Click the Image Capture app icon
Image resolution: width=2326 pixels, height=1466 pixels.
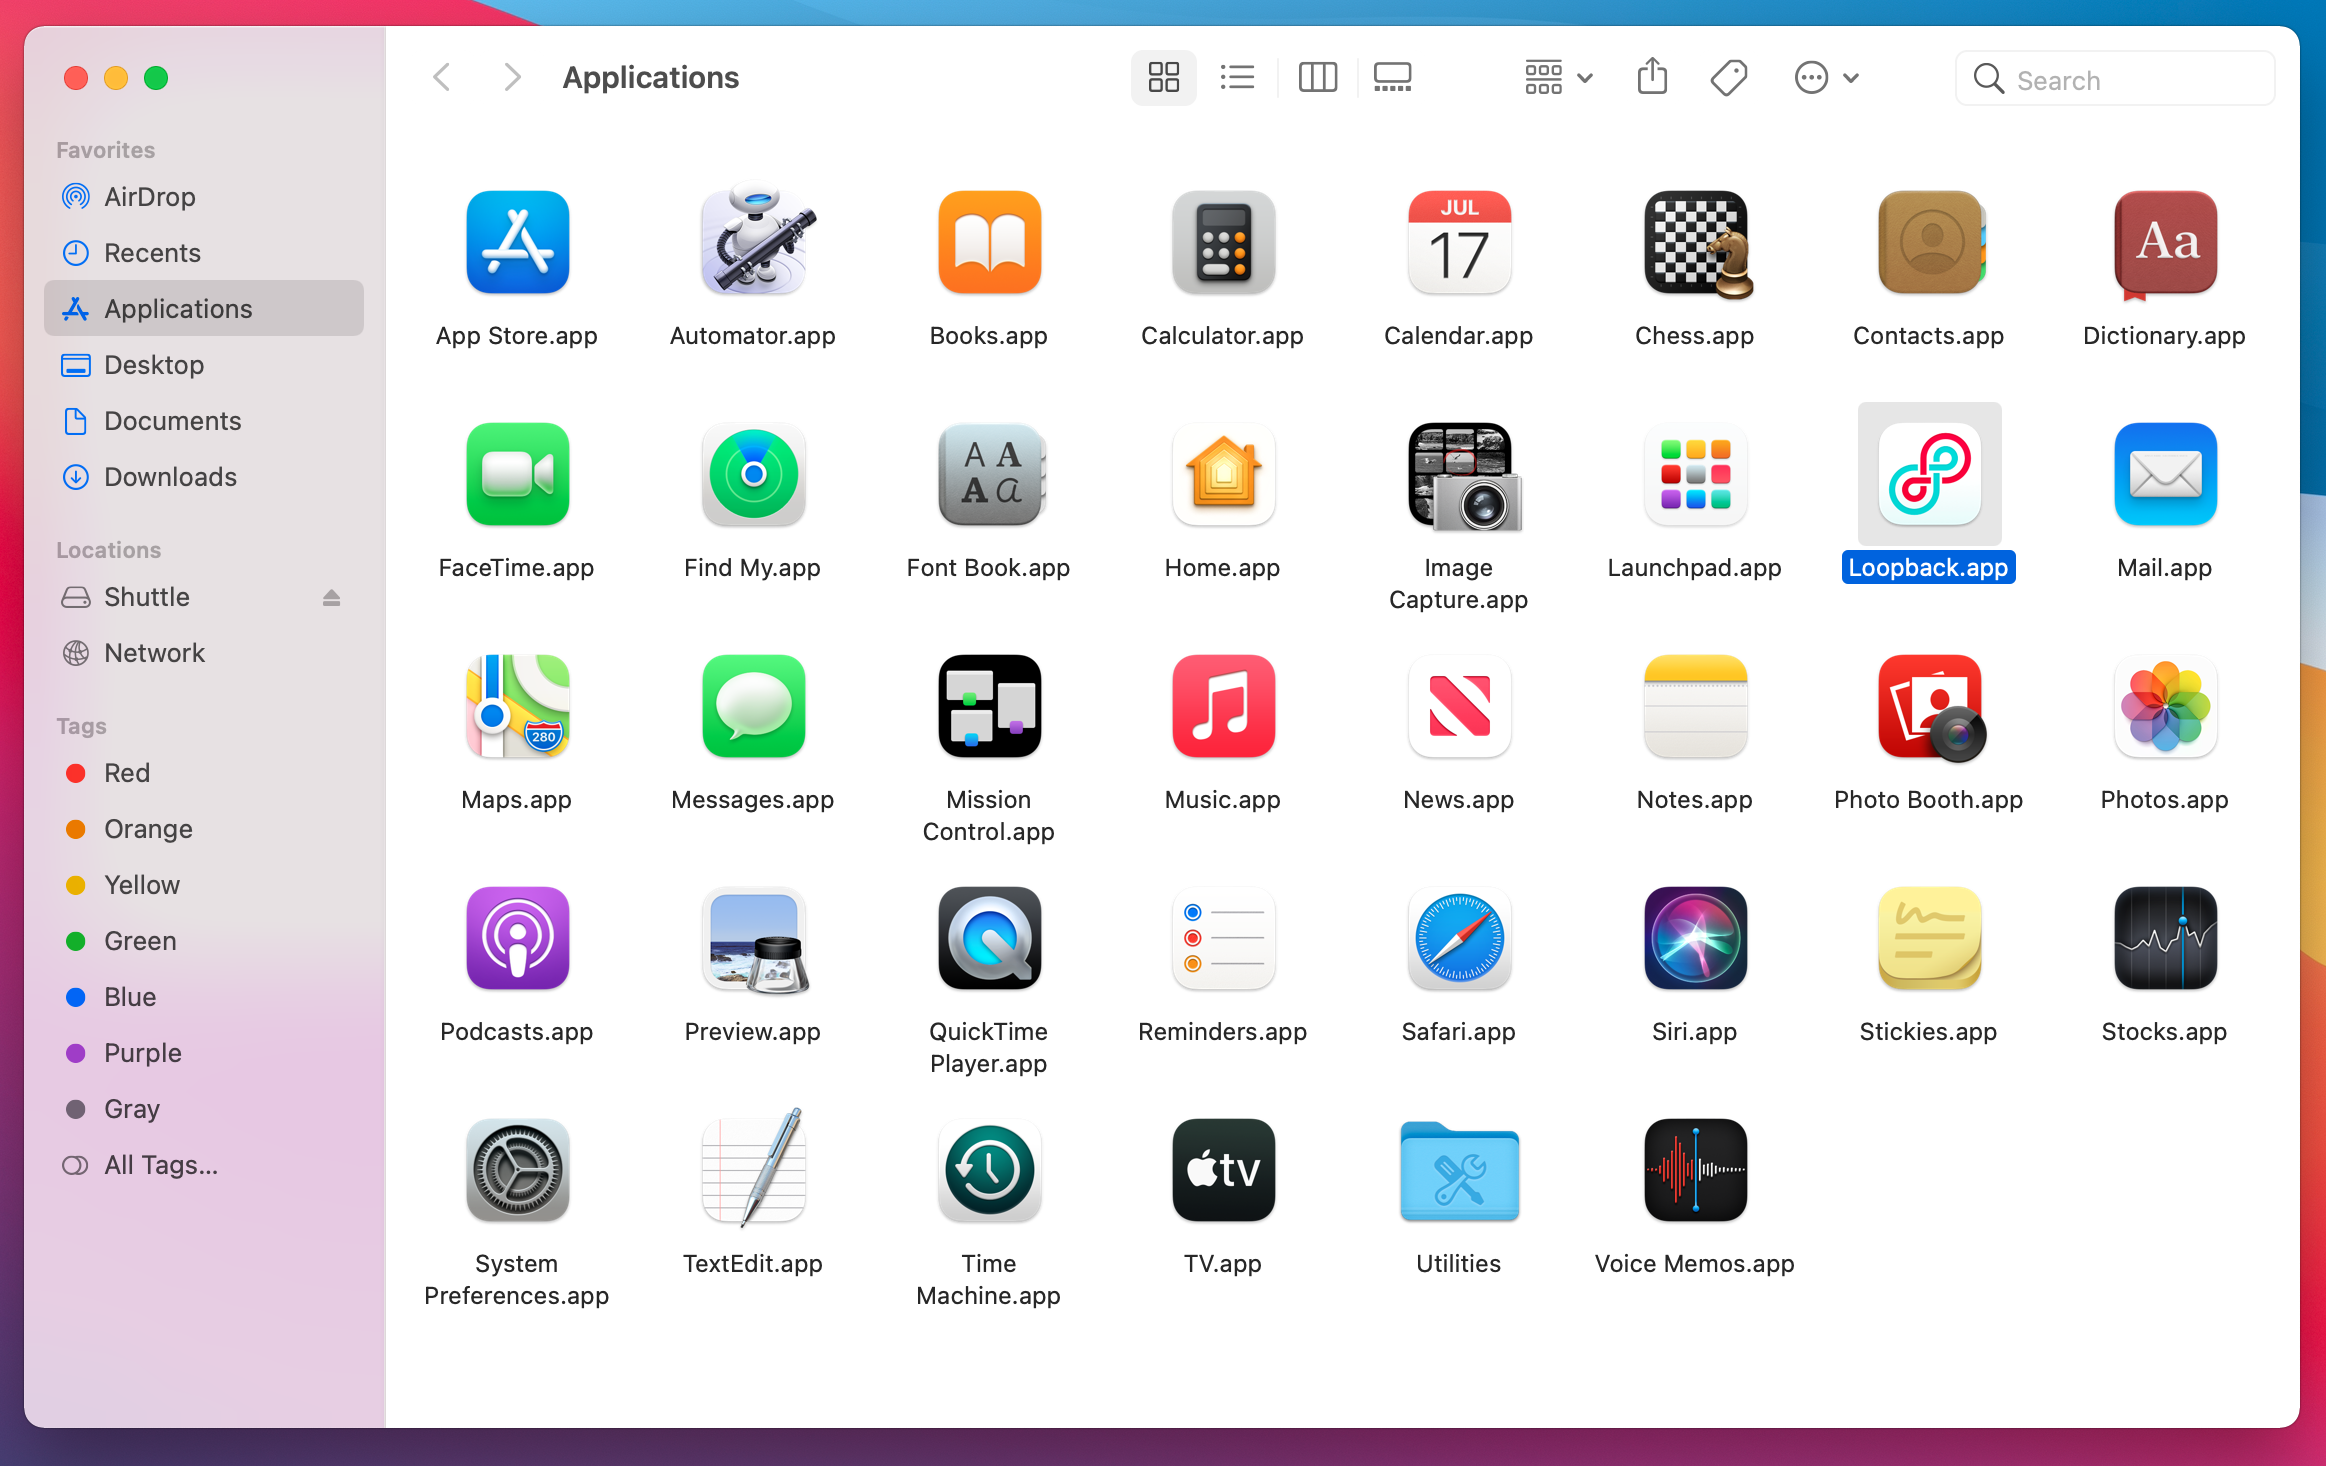tap(1463, 476)
